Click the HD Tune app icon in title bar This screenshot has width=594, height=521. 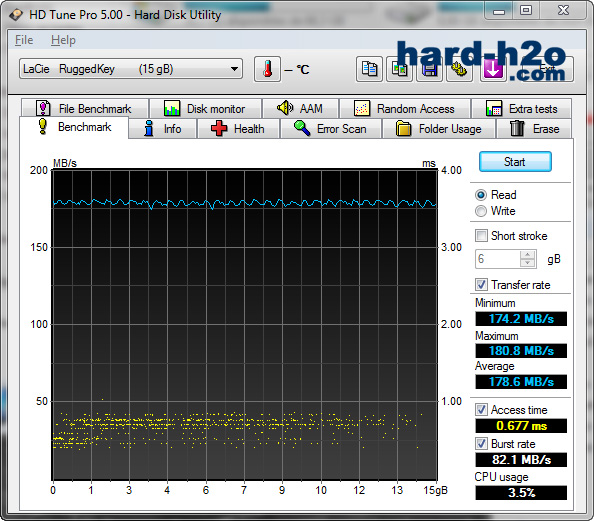point(16,15)
